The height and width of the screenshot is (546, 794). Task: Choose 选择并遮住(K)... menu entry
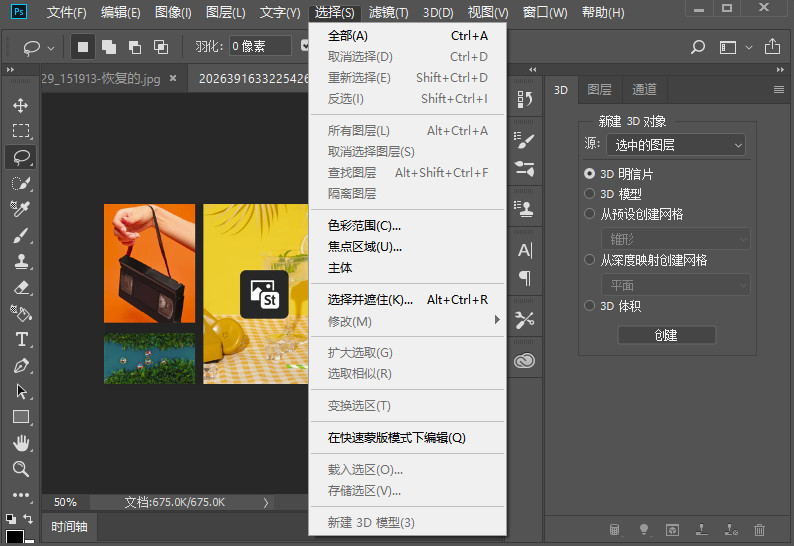point(407,300)
